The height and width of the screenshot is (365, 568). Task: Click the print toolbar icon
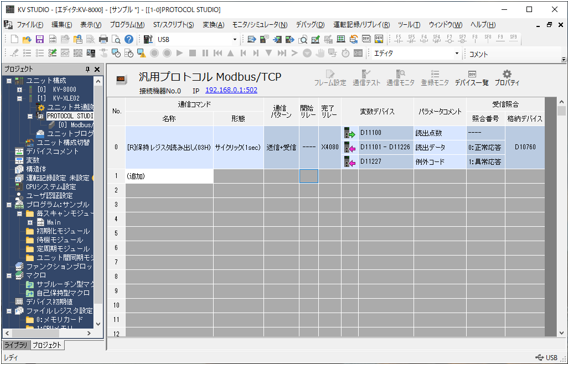(x=103, y=39)
